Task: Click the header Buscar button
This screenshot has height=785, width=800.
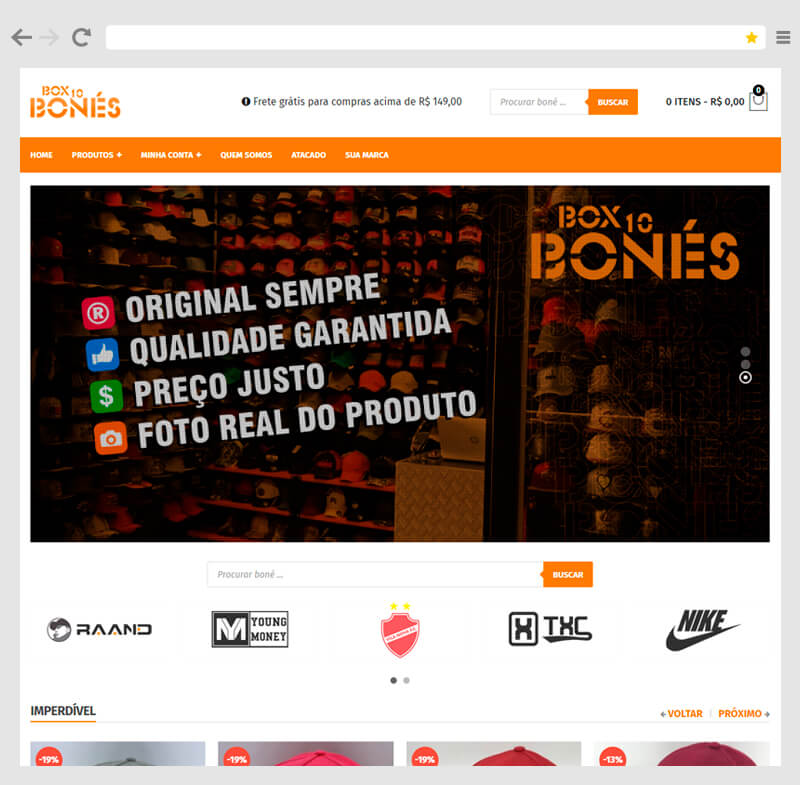Action: tap(612, 102)
